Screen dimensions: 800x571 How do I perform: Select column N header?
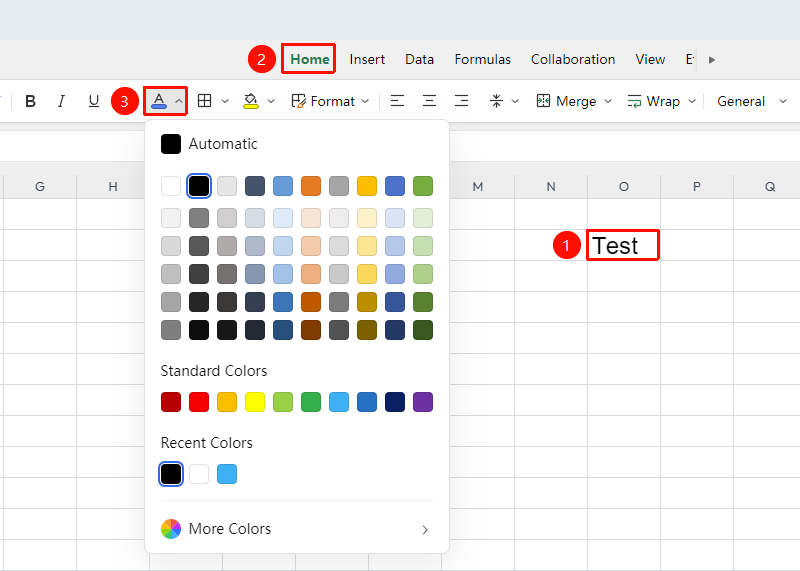pos(551,187)
